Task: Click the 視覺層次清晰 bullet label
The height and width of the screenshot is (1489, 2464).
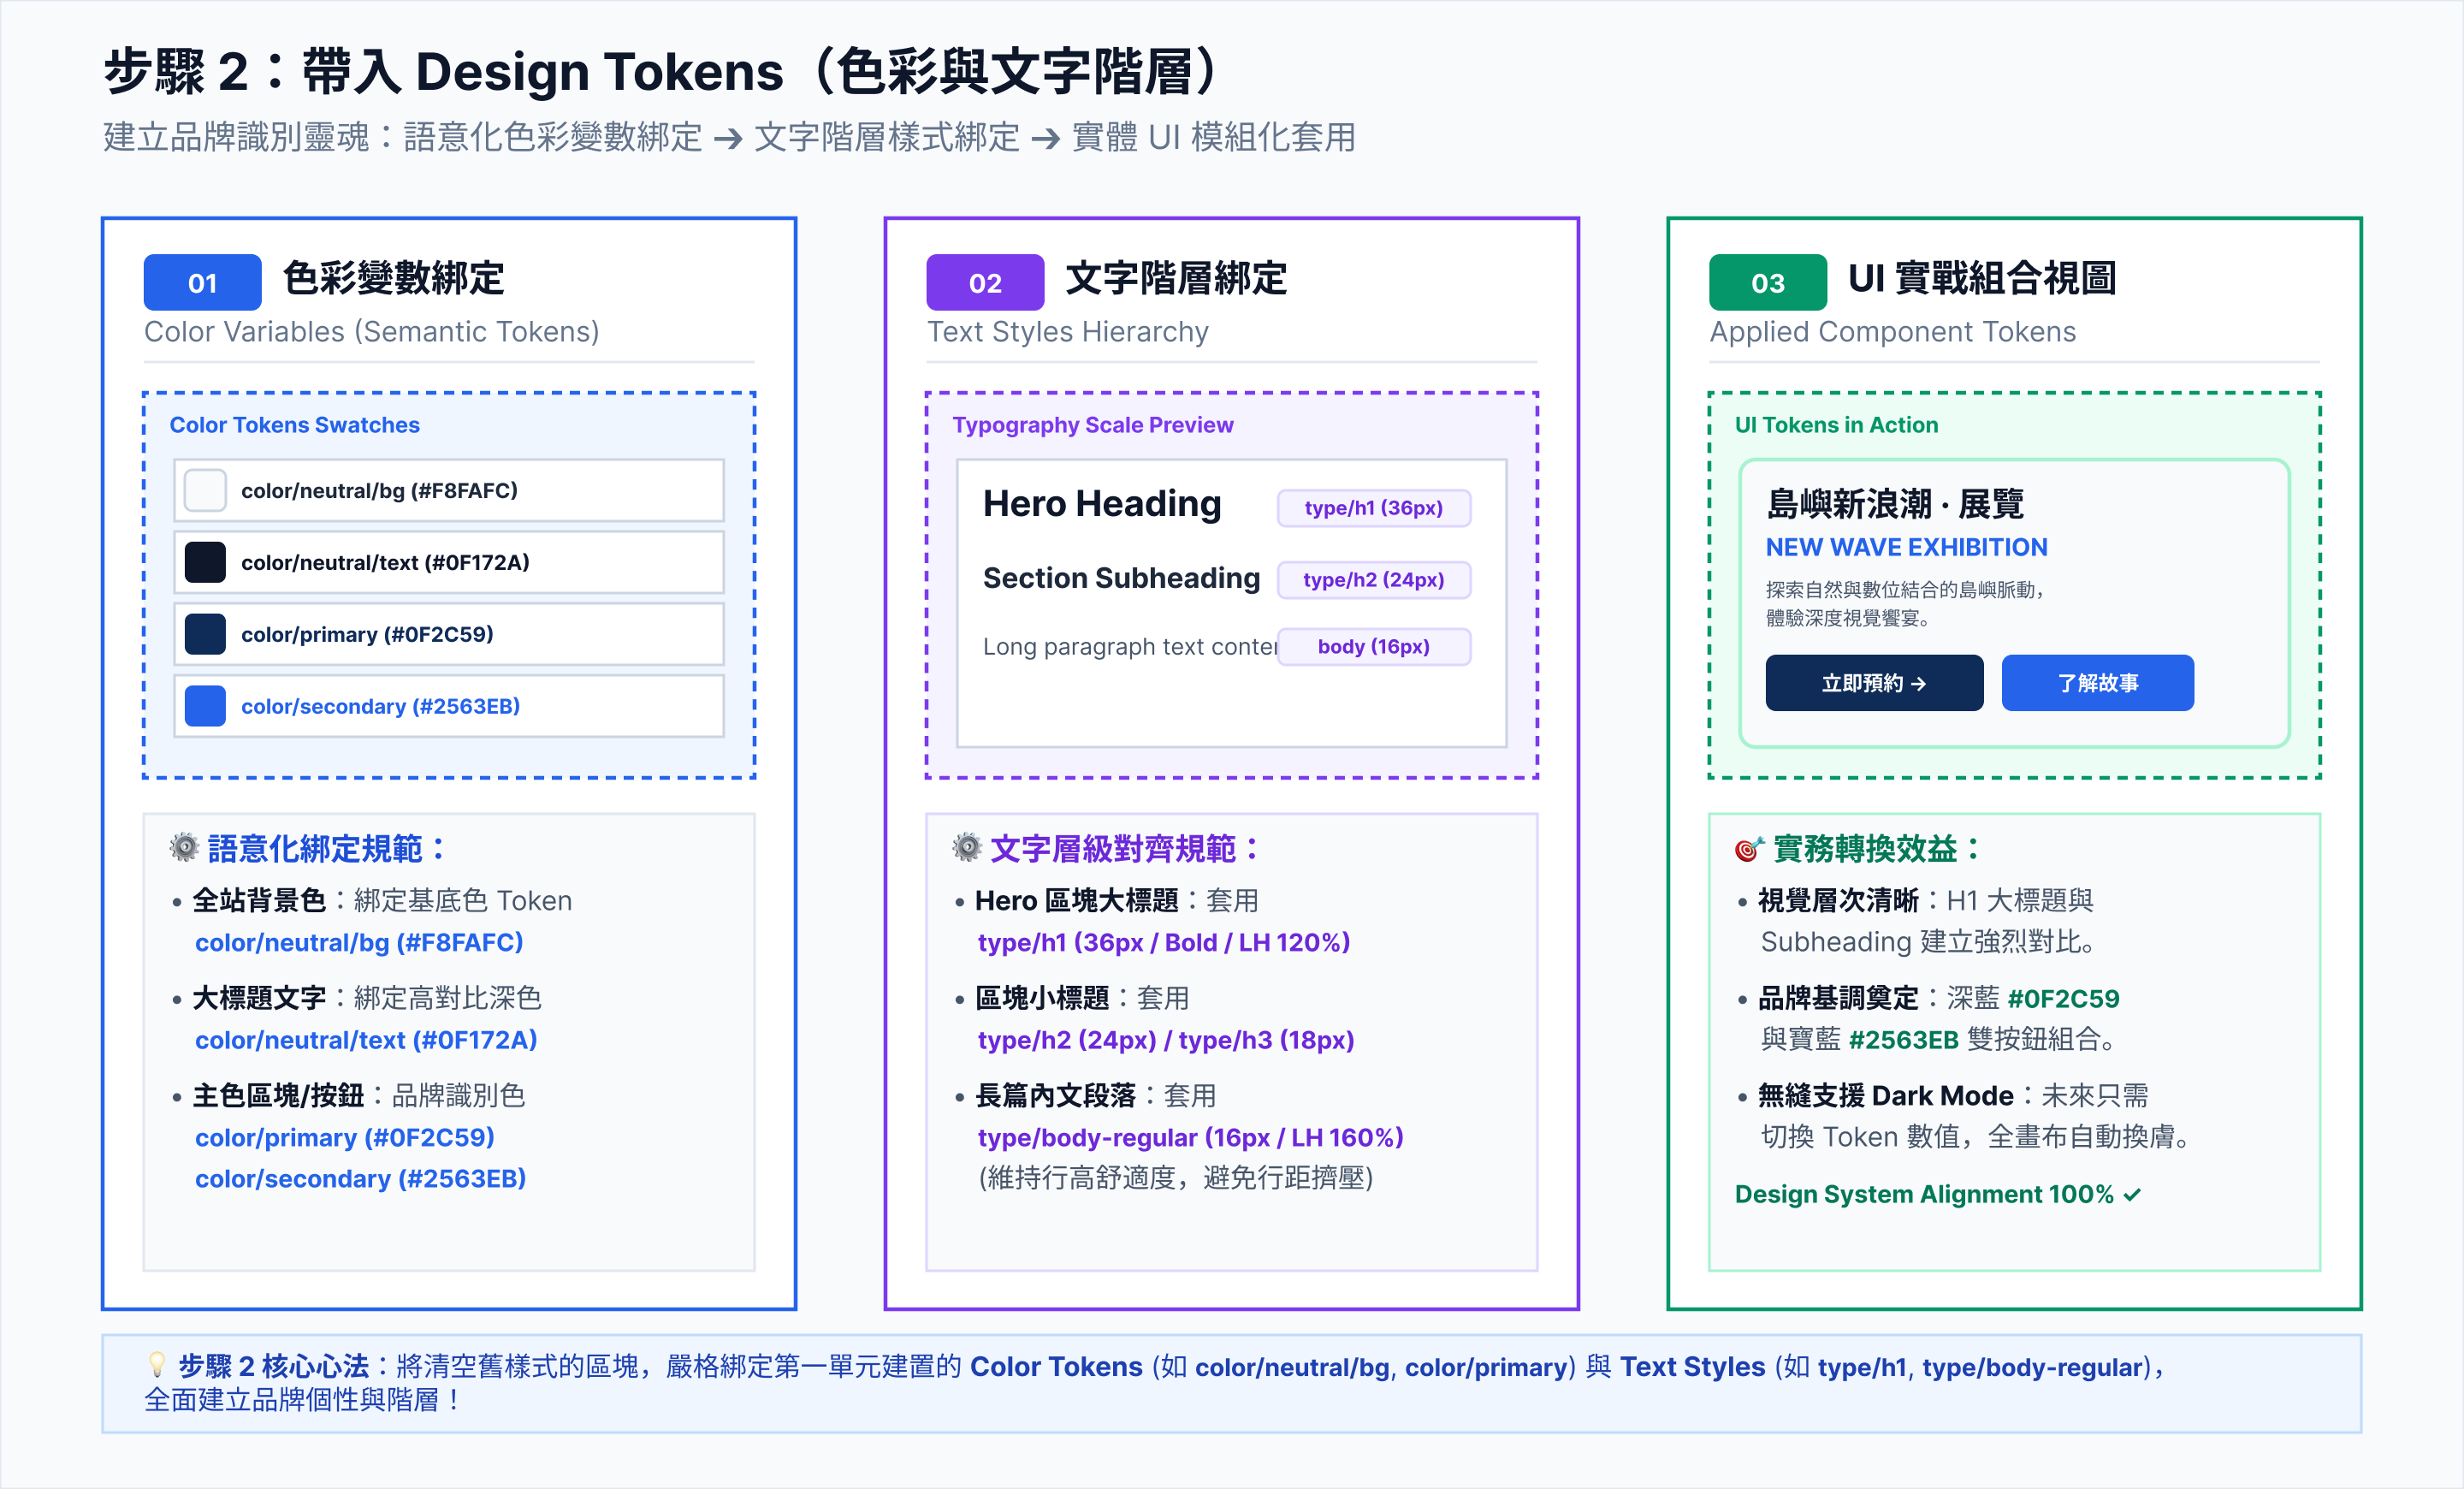Action: pyautogui.click(x=1838, y=900)
